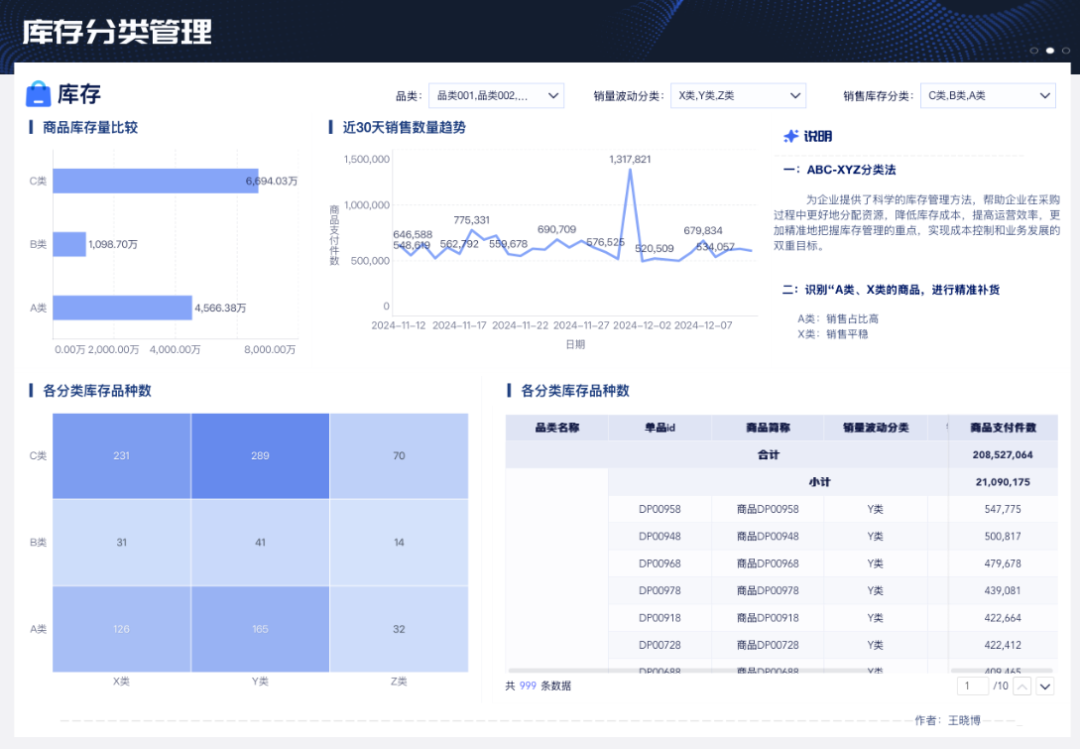This screenshot has width=1080, height=749.
Task: Select heatmap cell B类 X类 with 31
Action: pyautogui.click(x=121, y=542)
